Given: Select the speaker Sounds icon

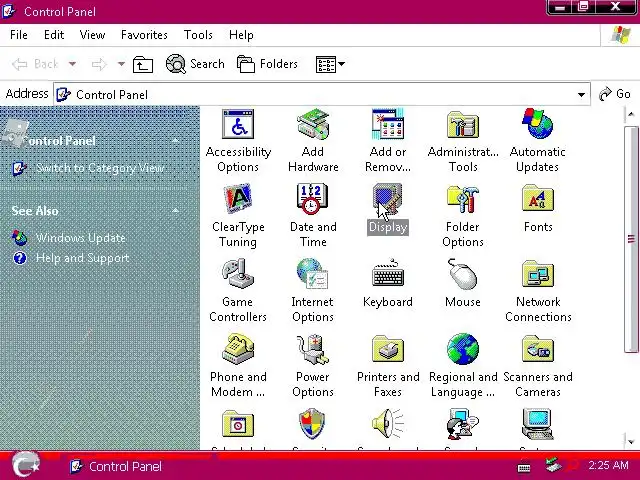Looking at the screenshot, I should tap(388, 424).
